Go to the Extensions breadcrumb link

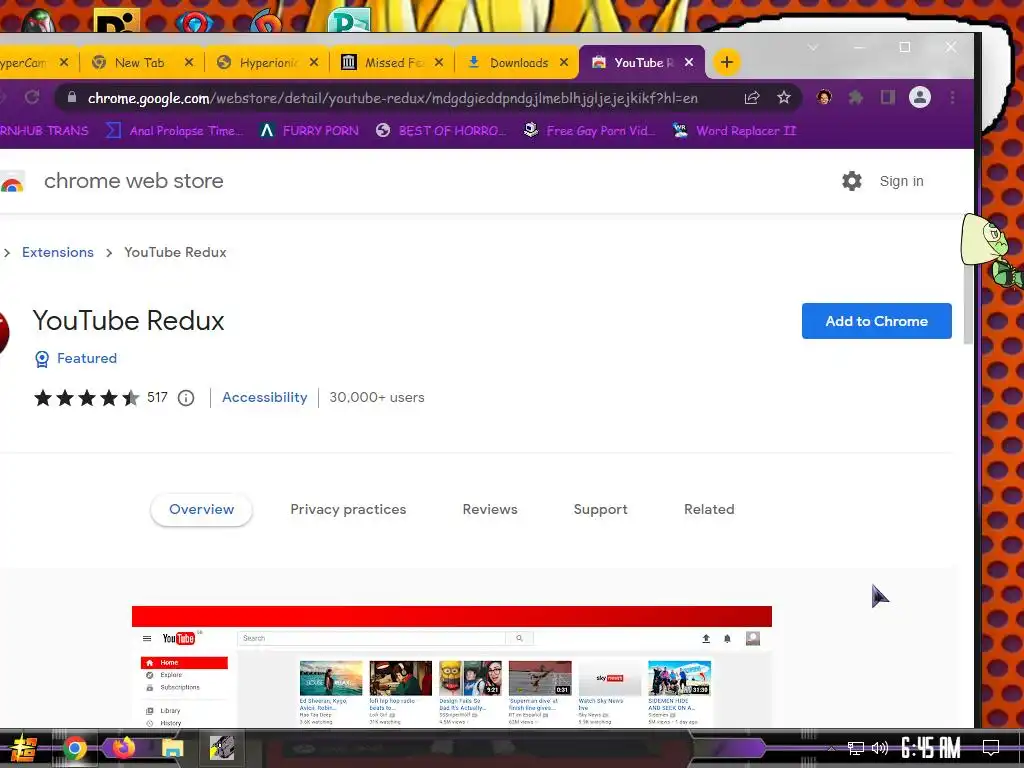point(57,252)
